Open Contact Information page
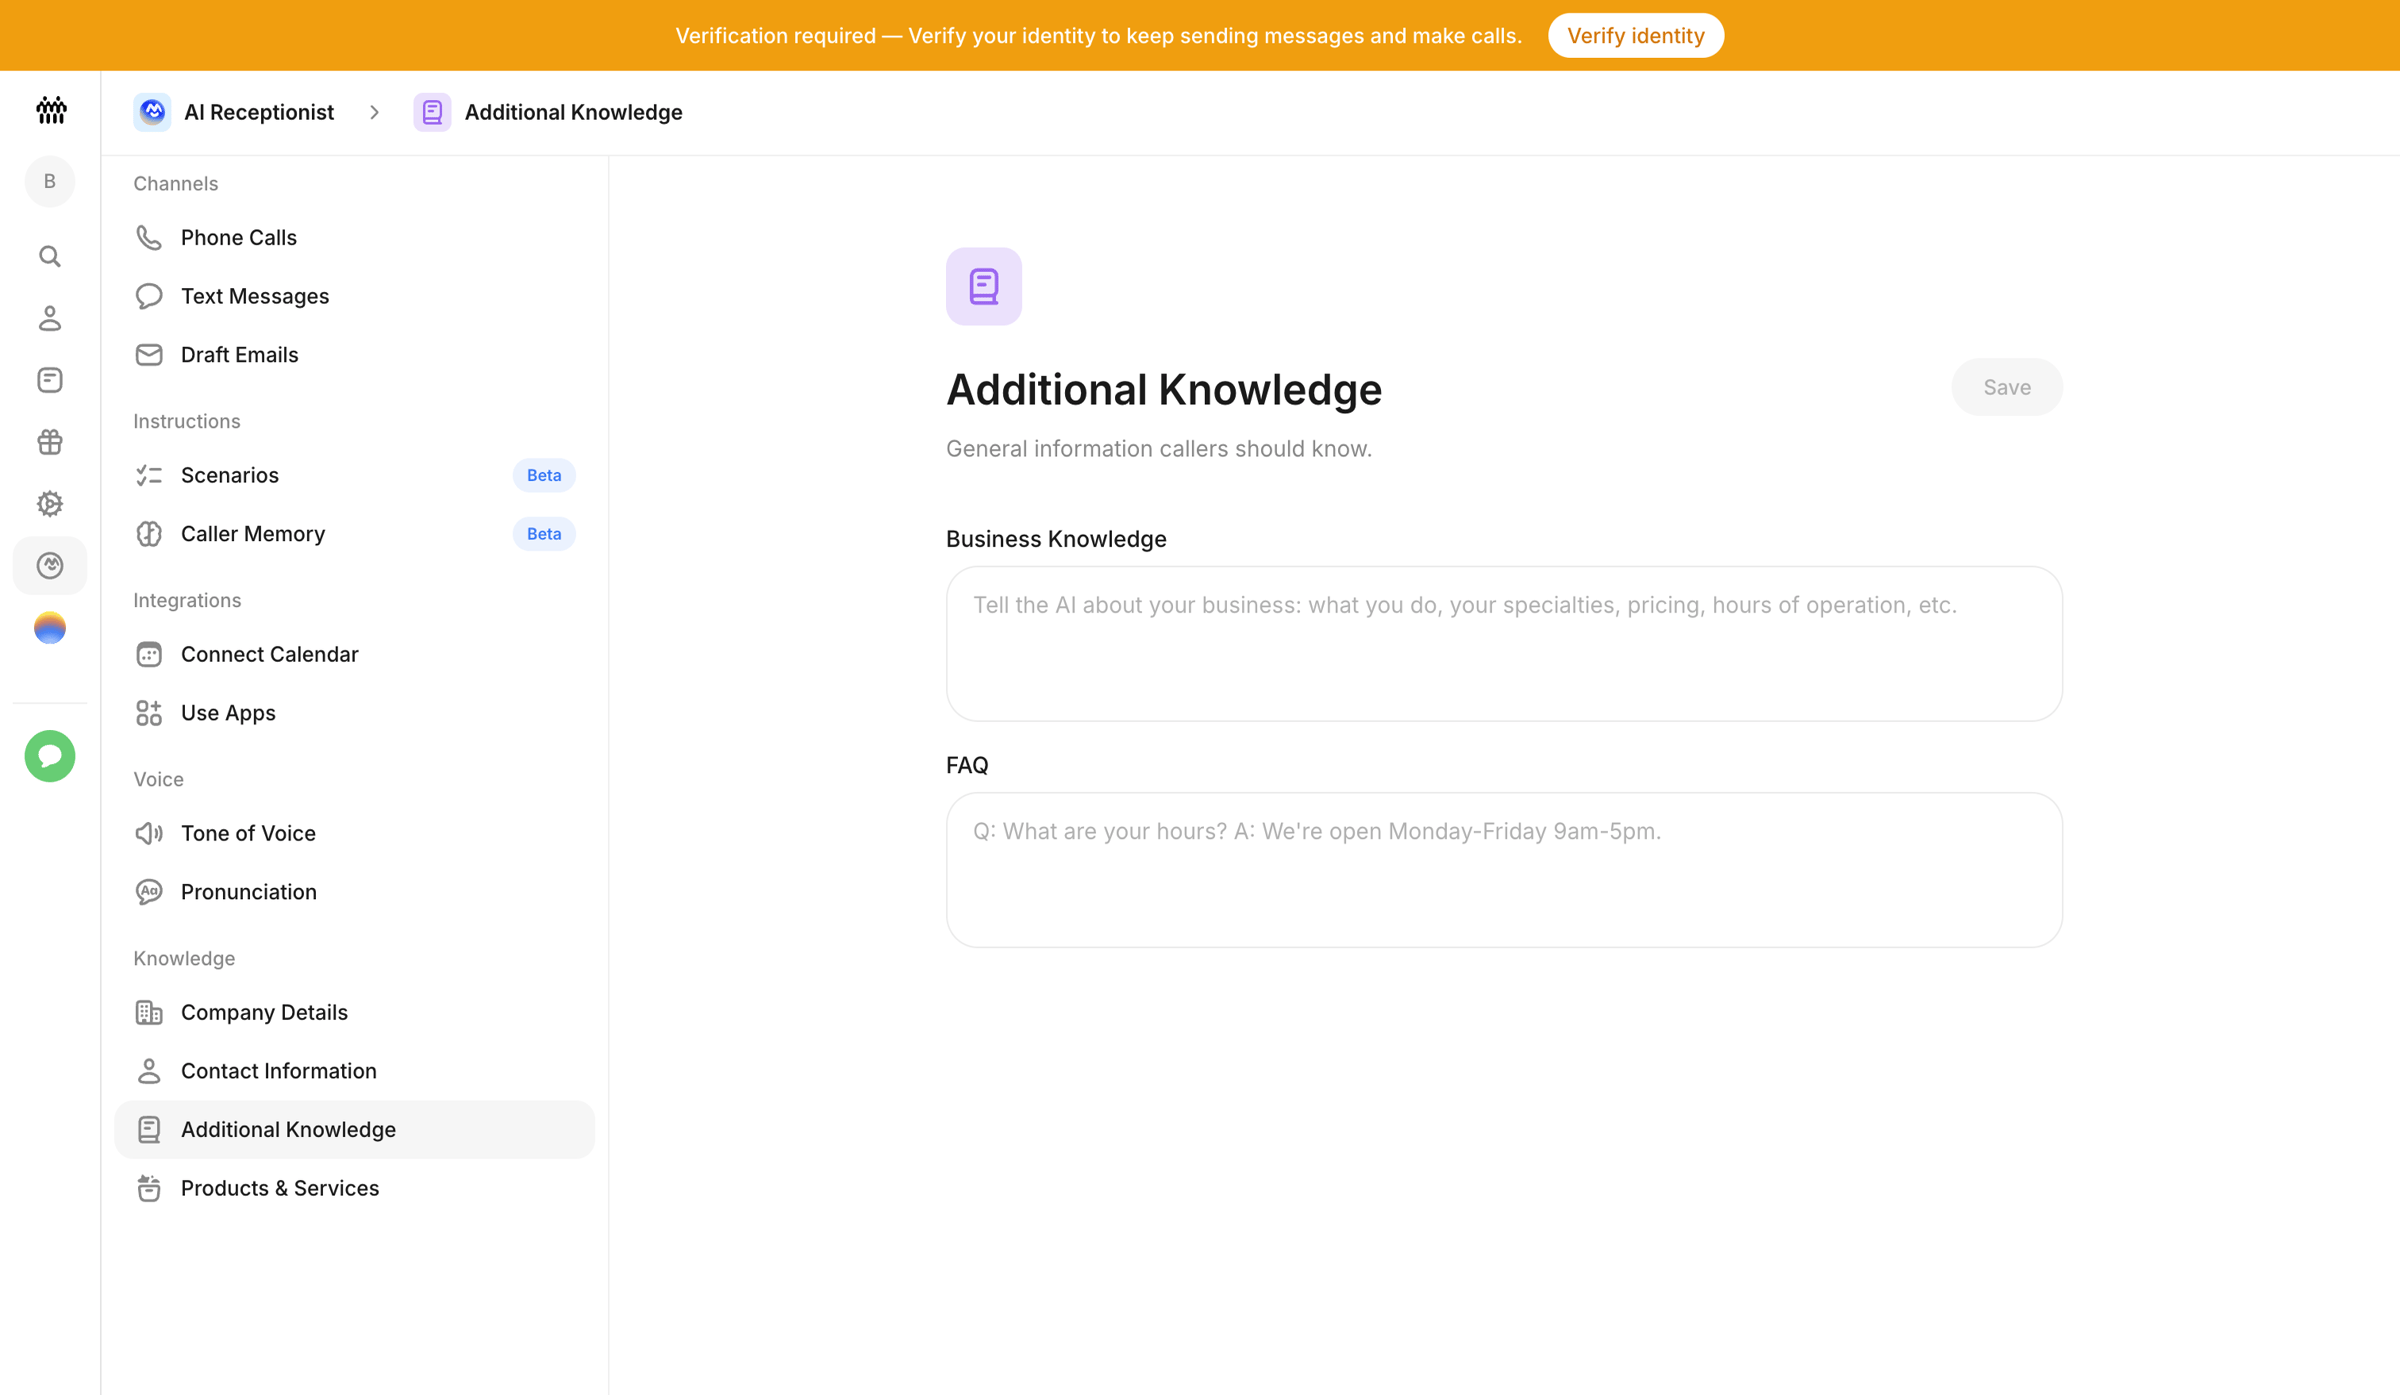Image resolution: width=2400 pixels, height=1395 pixels. [354, 1071]
